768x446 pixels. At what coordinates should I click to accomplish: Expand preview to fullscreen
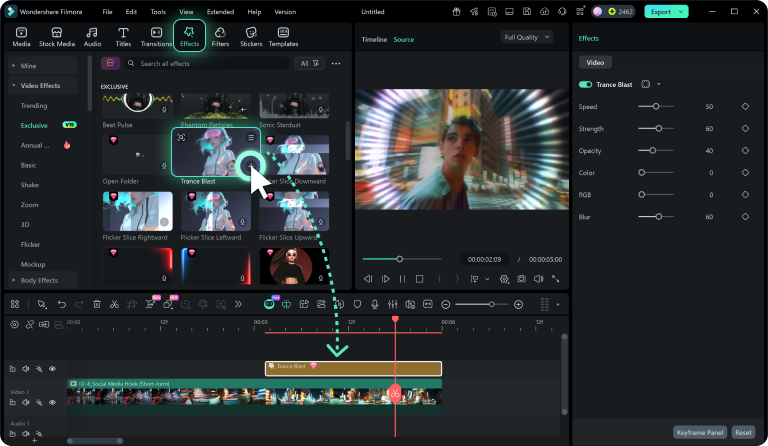(x=555, y=279)
